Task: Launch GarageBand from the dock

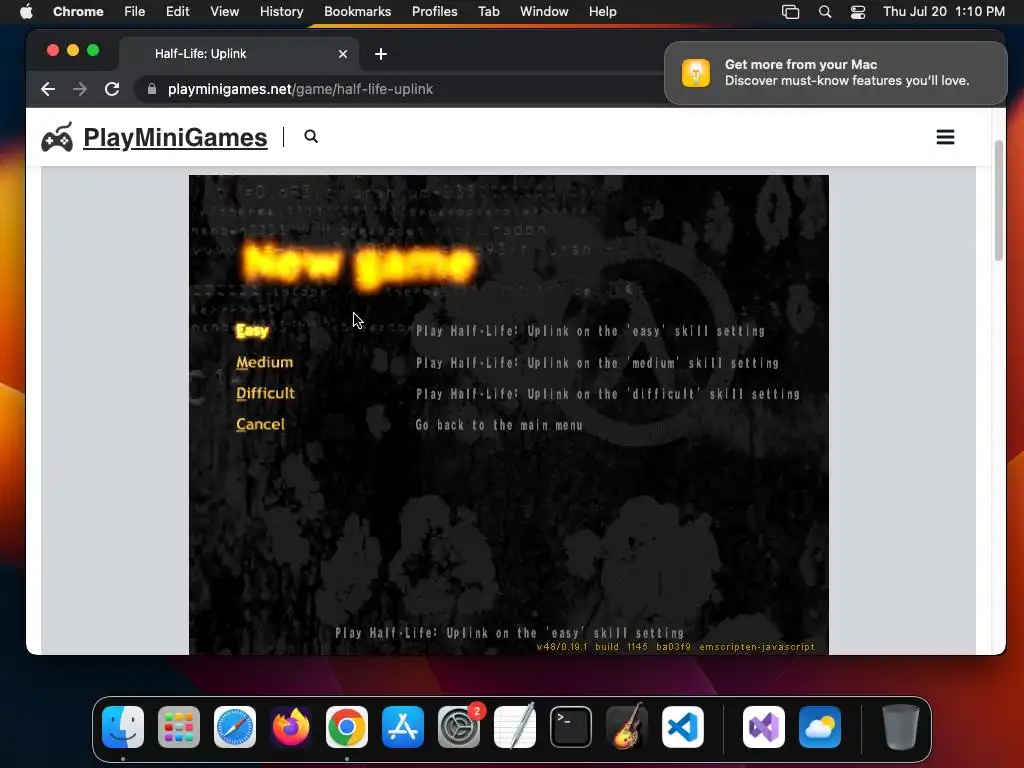Action: (627, 727)
